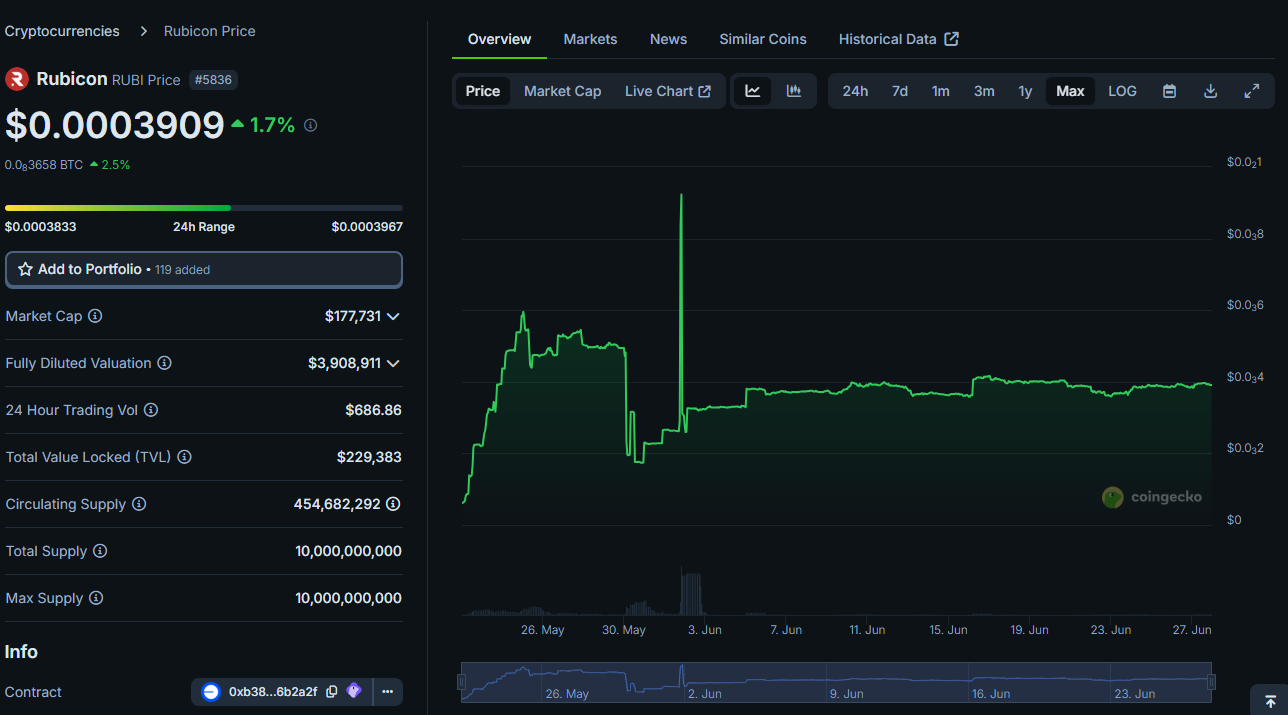Click the chart navigator mini timeline
Screen dimensions: 1288x715
836,682
